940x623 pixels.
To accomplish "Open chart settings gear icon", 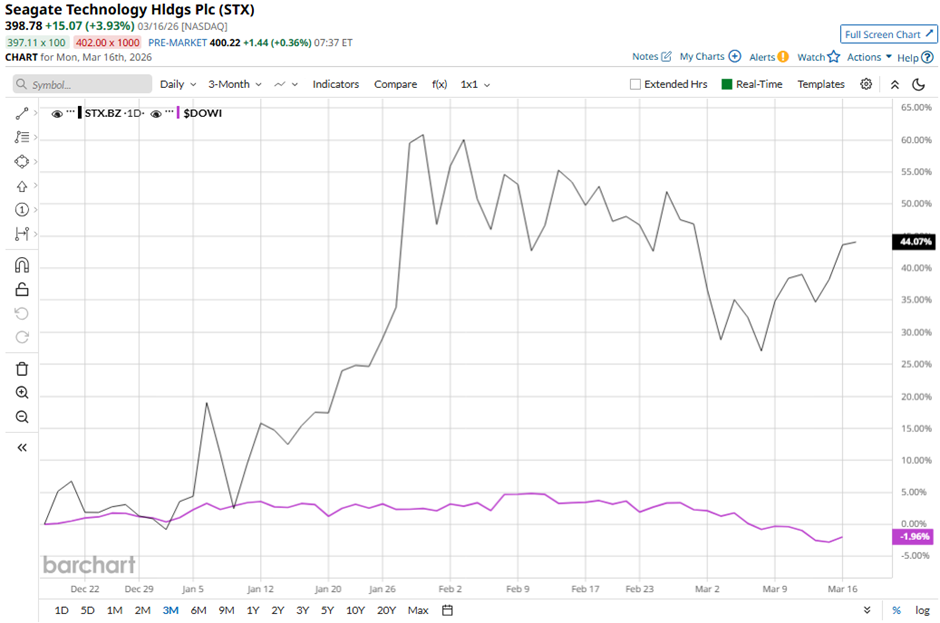I will 866,84.
